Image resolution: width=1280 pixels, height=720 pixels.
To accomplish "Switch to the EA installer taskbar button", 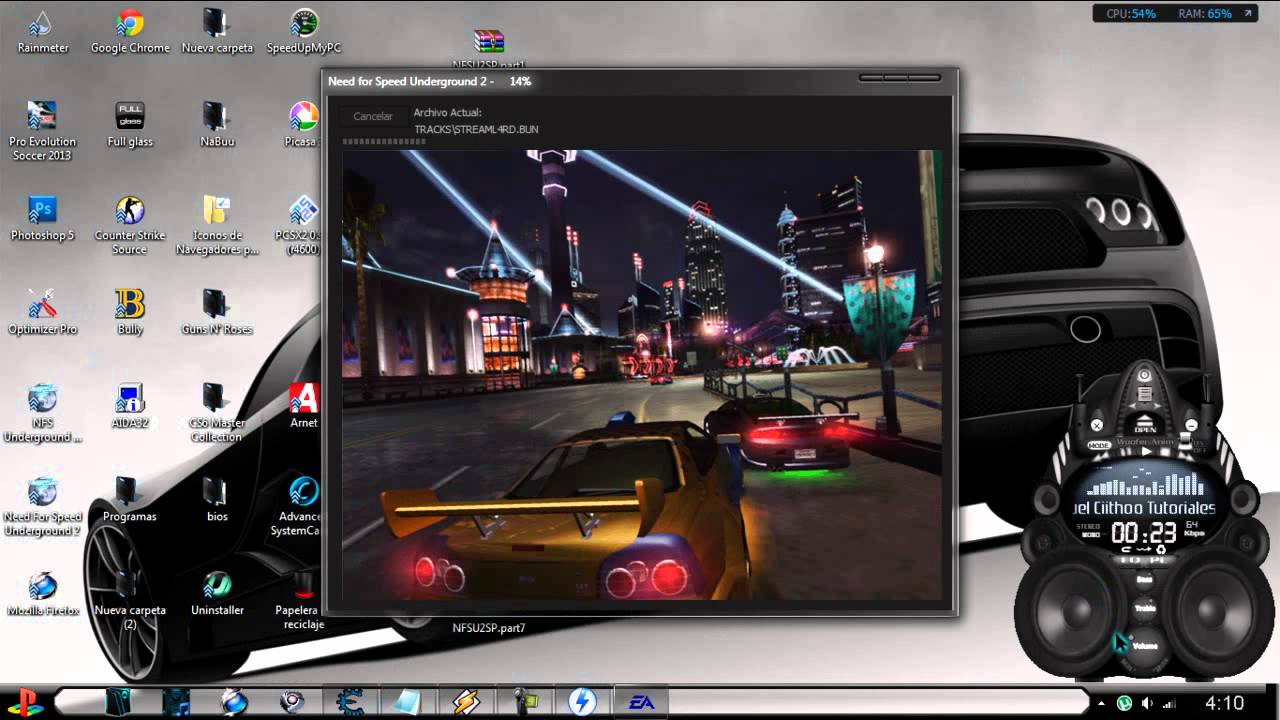I will [641, 702].
